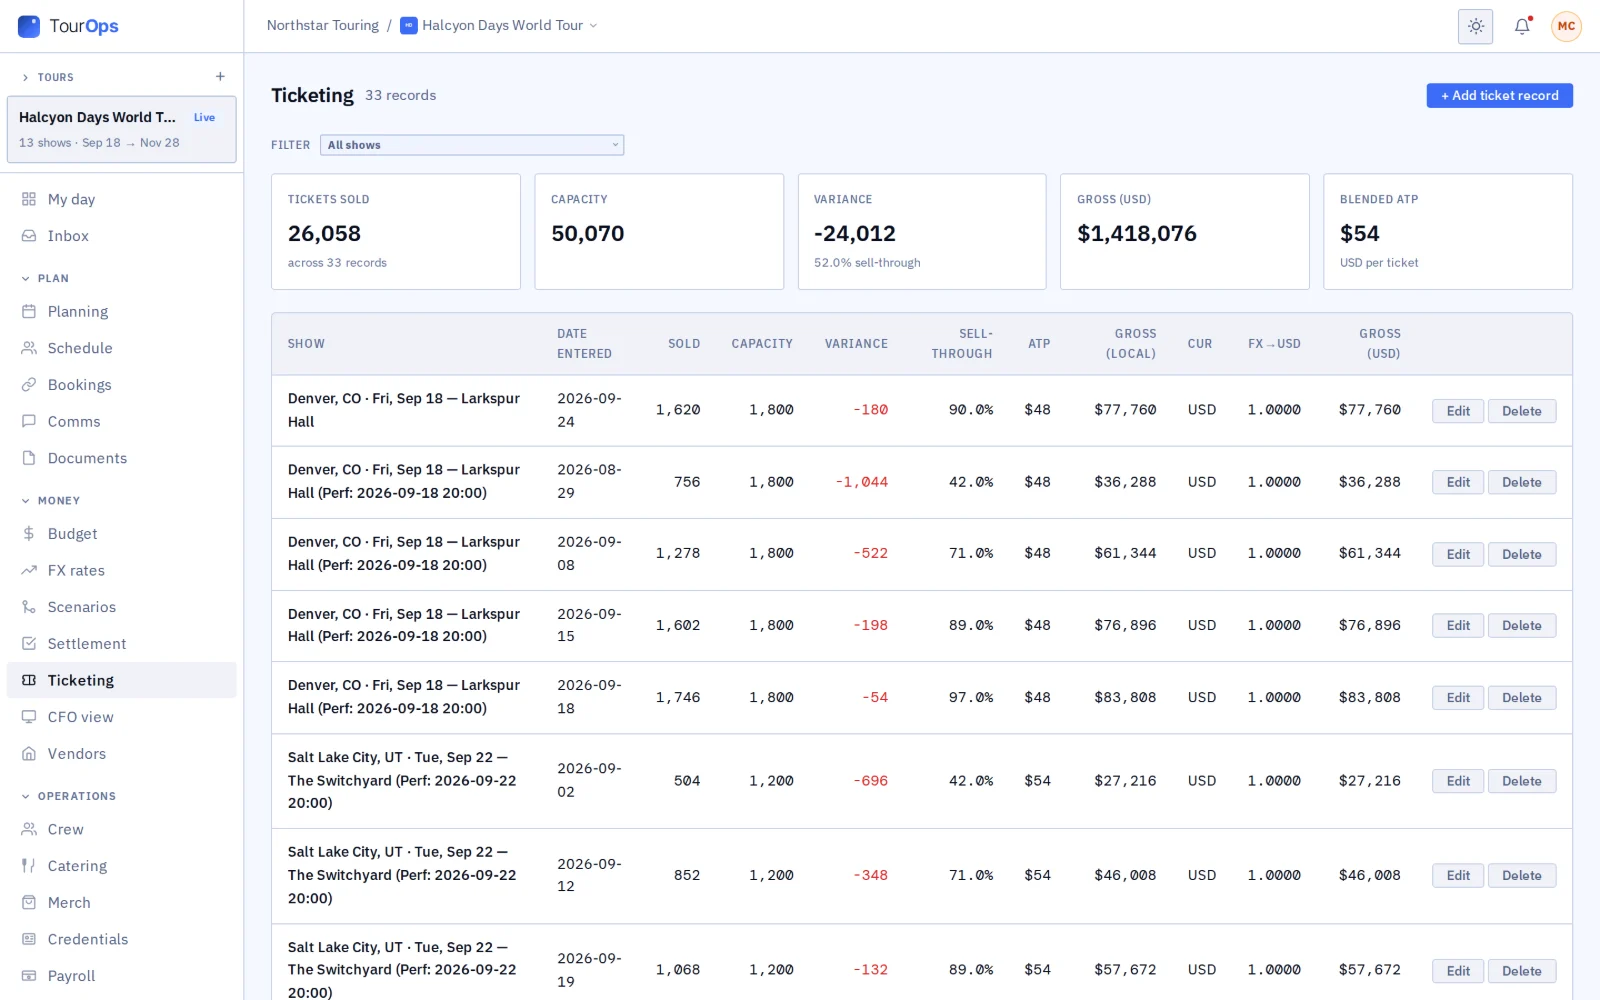
Task: Click Northstar Touring breadcrumb link
Action: [322, 26]
